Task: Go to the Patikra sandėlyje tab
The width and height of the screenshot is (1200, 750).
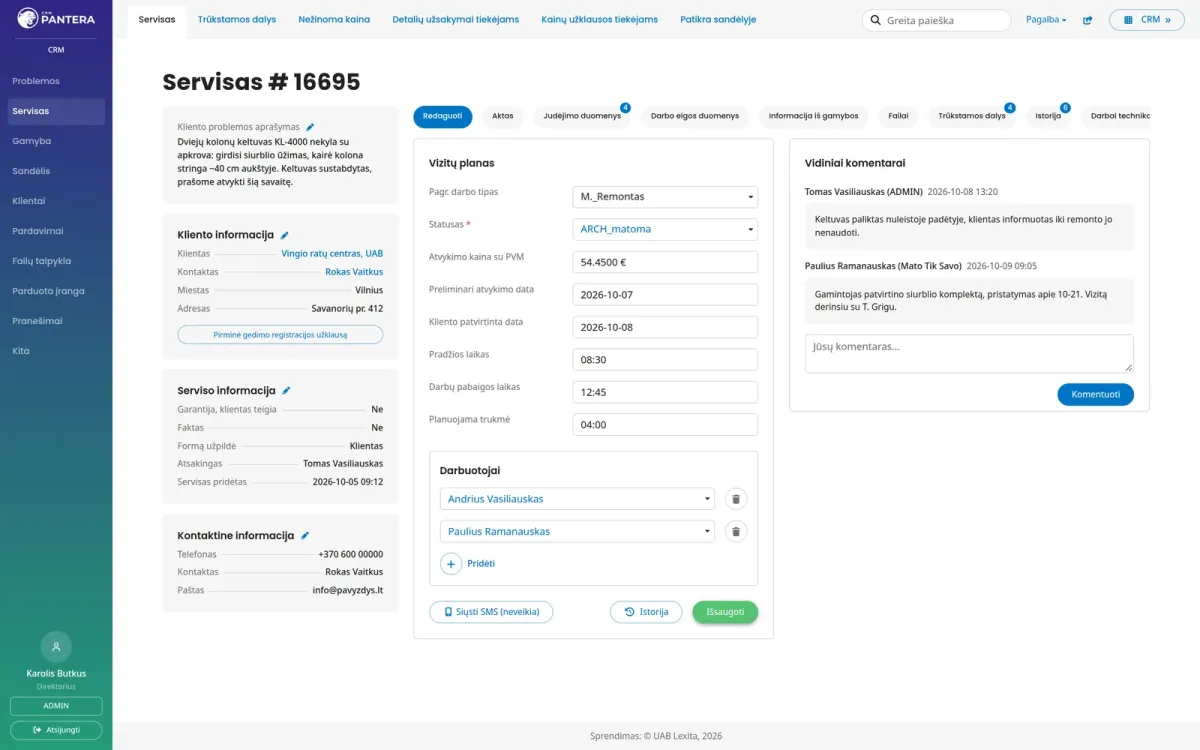Action: 718,20
